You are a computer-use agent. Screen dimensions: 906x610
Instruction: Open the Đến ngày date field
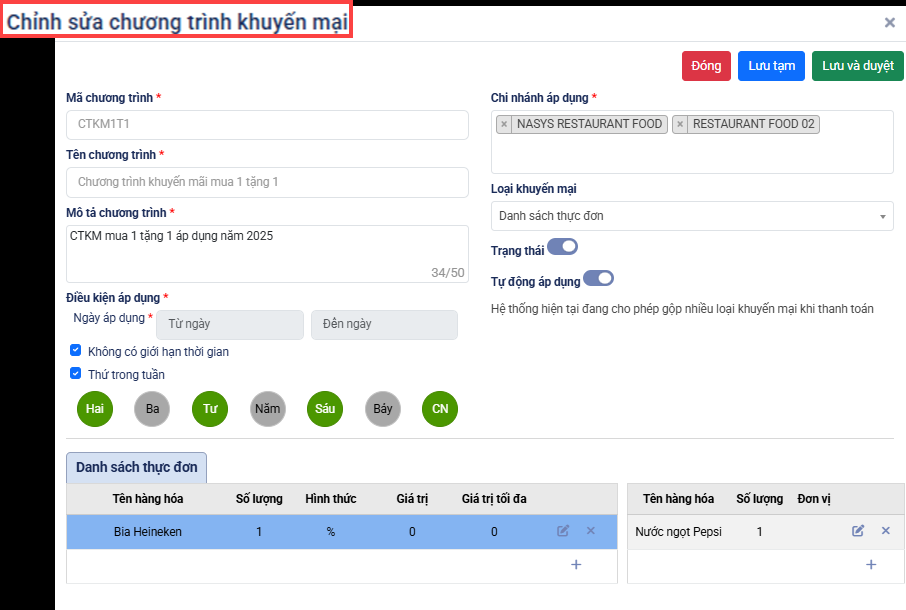coord(384,325)
